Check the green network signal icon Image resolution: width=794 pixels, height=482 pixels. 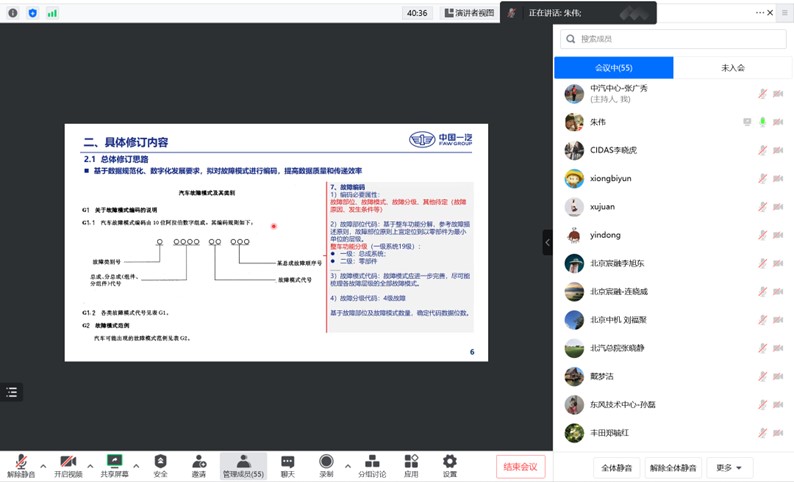(52, 13)
